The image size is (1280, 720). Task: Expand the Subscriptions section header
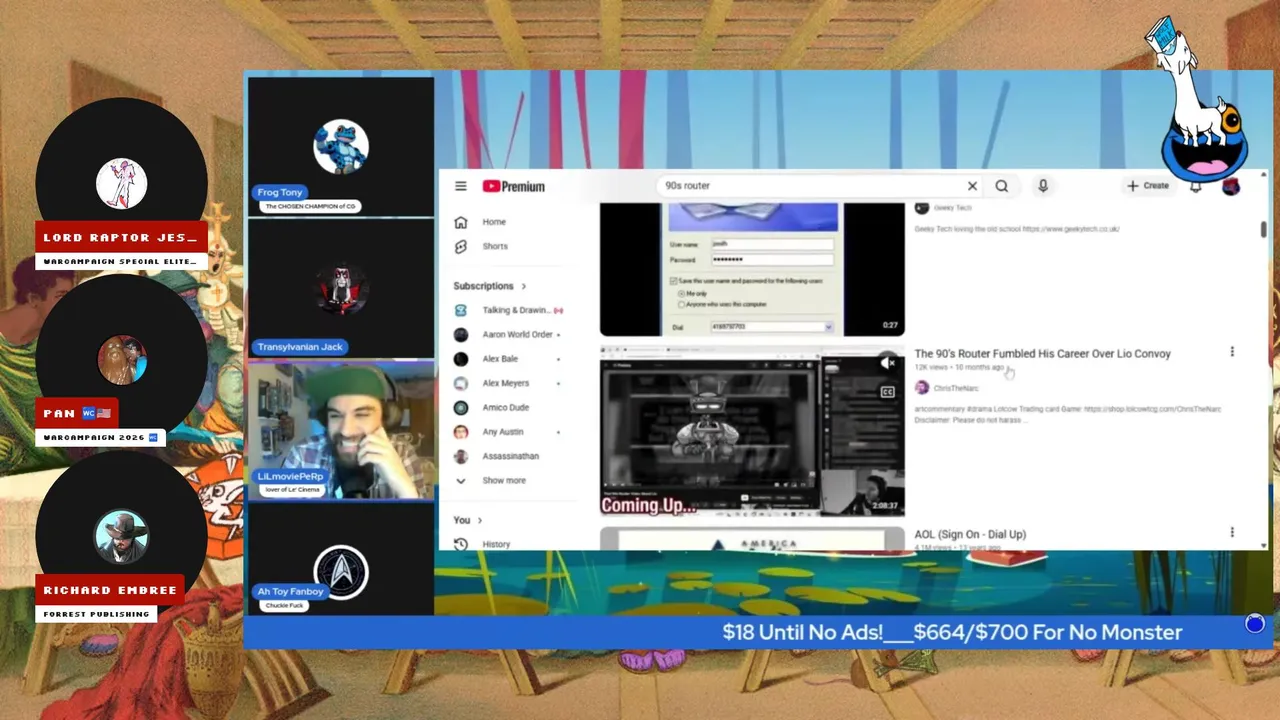tap(490, 286)
